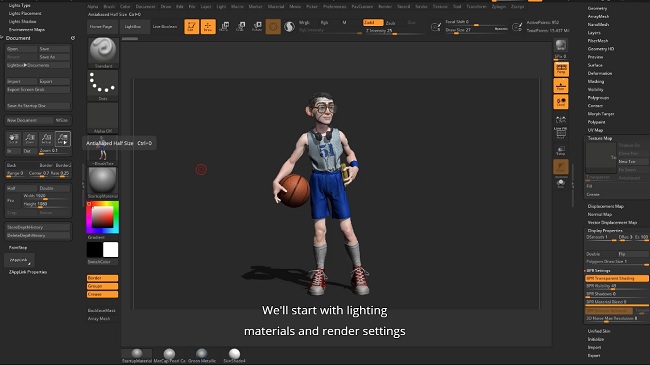Open the Render menu
This screenshot has width=650, height=365.
(x=385, y=7)
